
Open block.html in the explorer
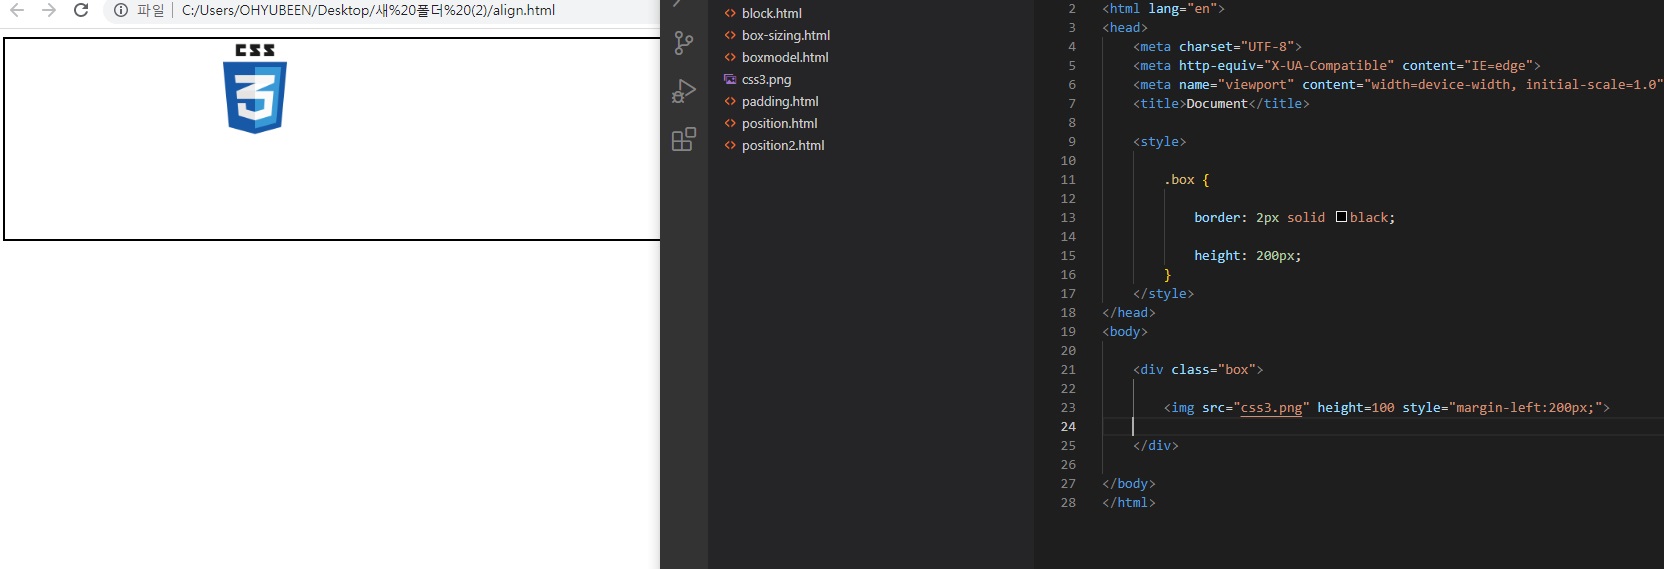point(771,13)
